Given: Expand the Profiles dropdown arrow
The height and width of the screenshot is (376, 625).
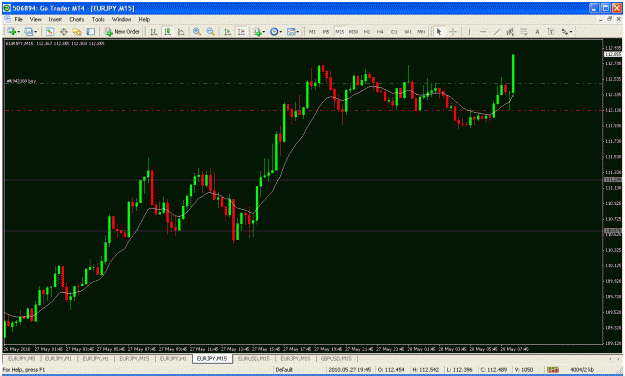Looking at the screenshot, I should click(35, 31).
